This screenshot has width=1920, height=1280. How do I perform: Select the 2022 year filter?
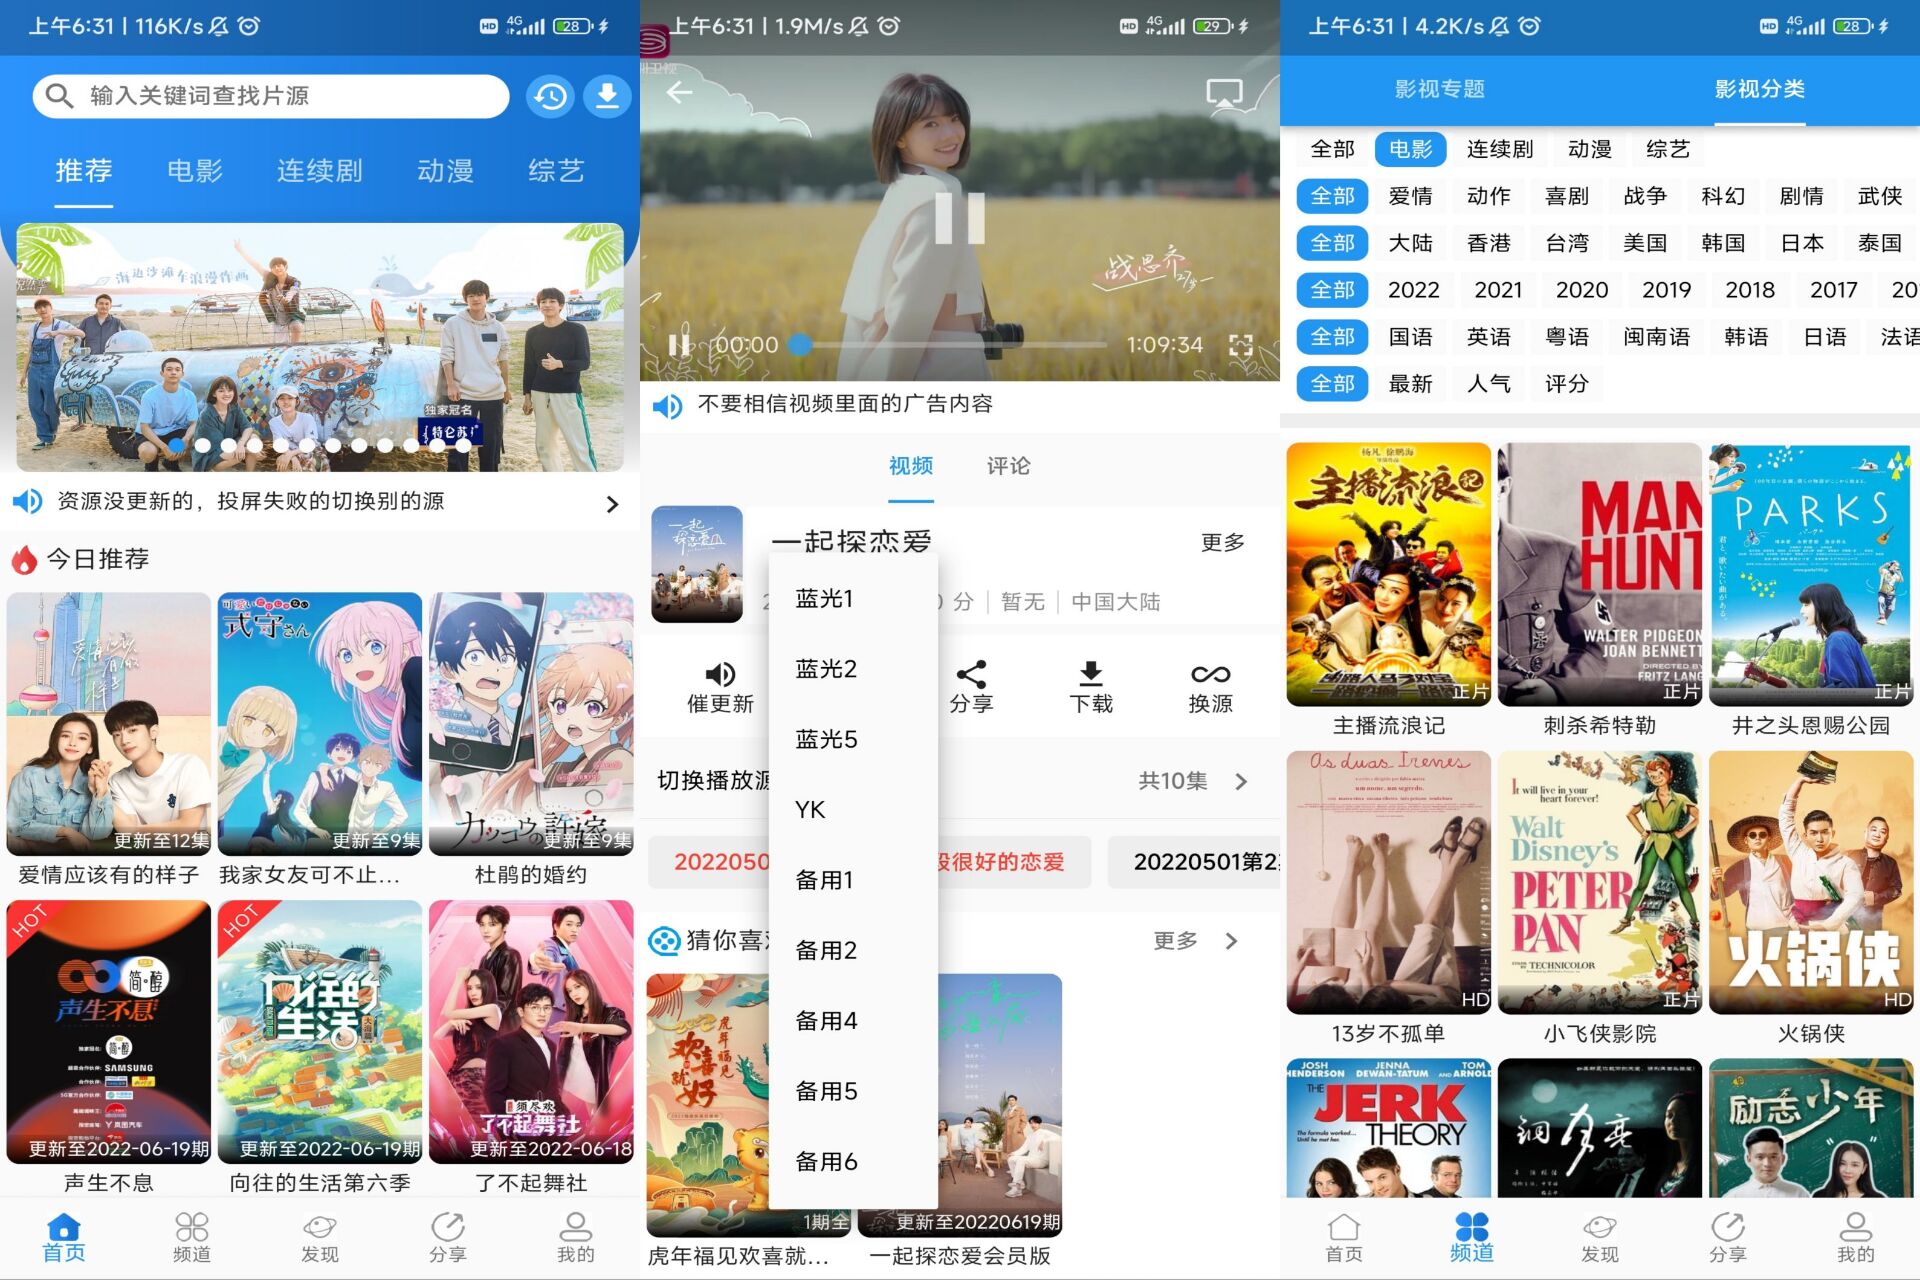pos(1413,289)
